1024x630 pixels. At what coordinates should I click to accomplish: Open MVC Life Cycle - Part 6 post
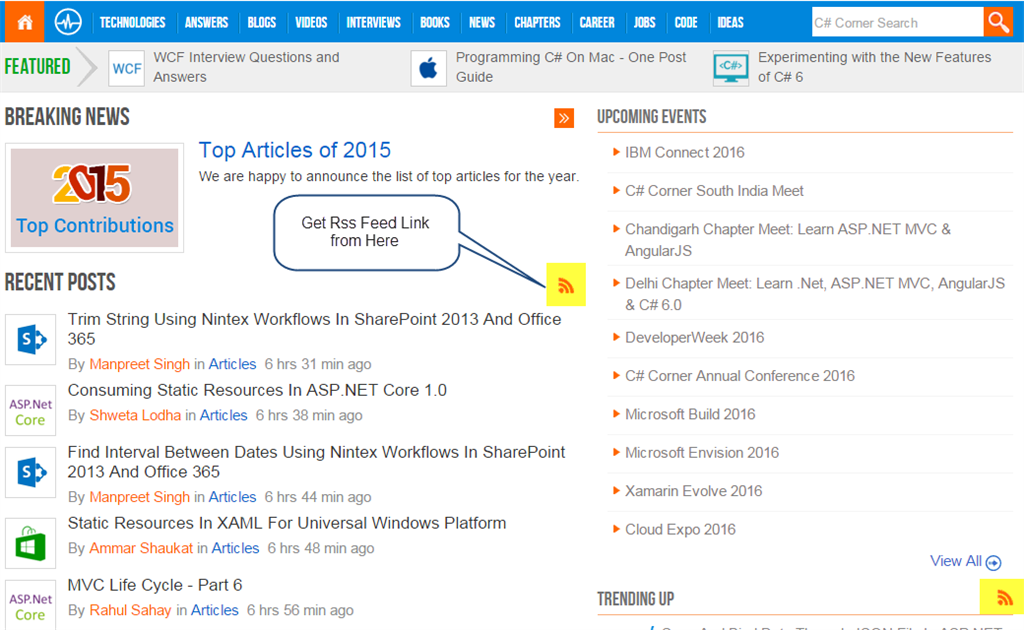pos(155,585)
